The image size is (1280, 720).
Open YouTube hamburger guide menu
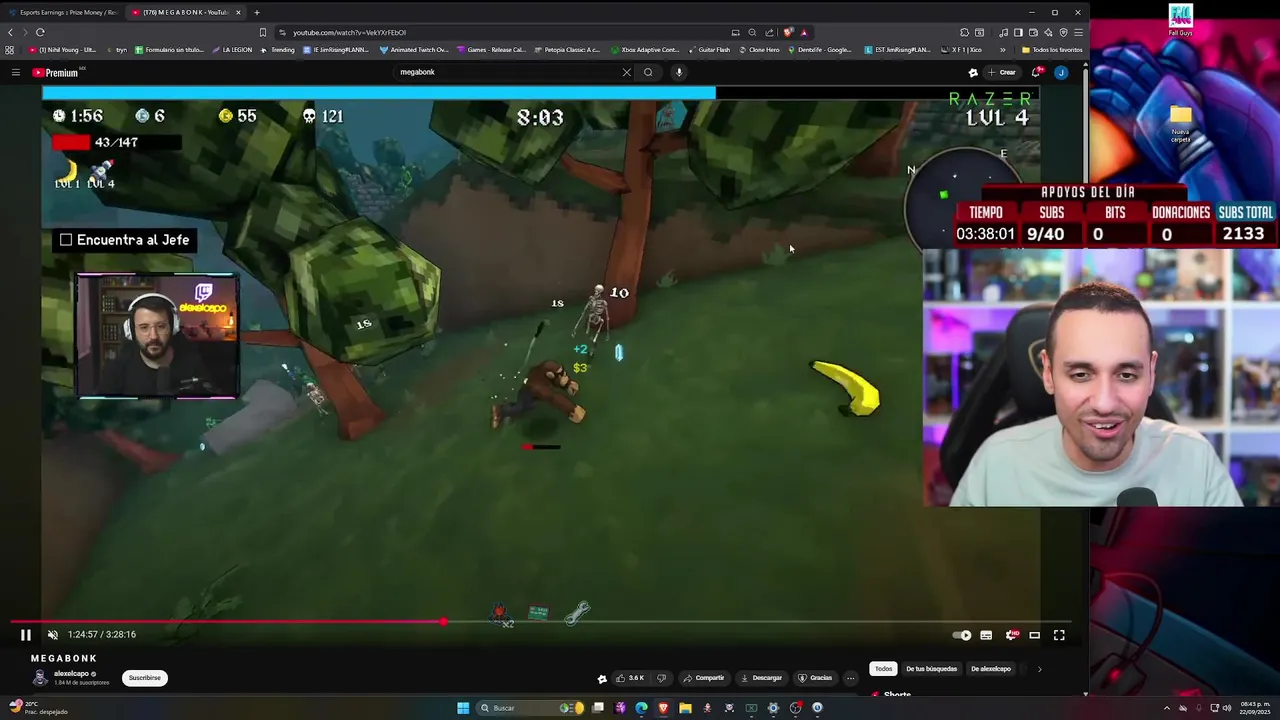(x=16, y=72)
